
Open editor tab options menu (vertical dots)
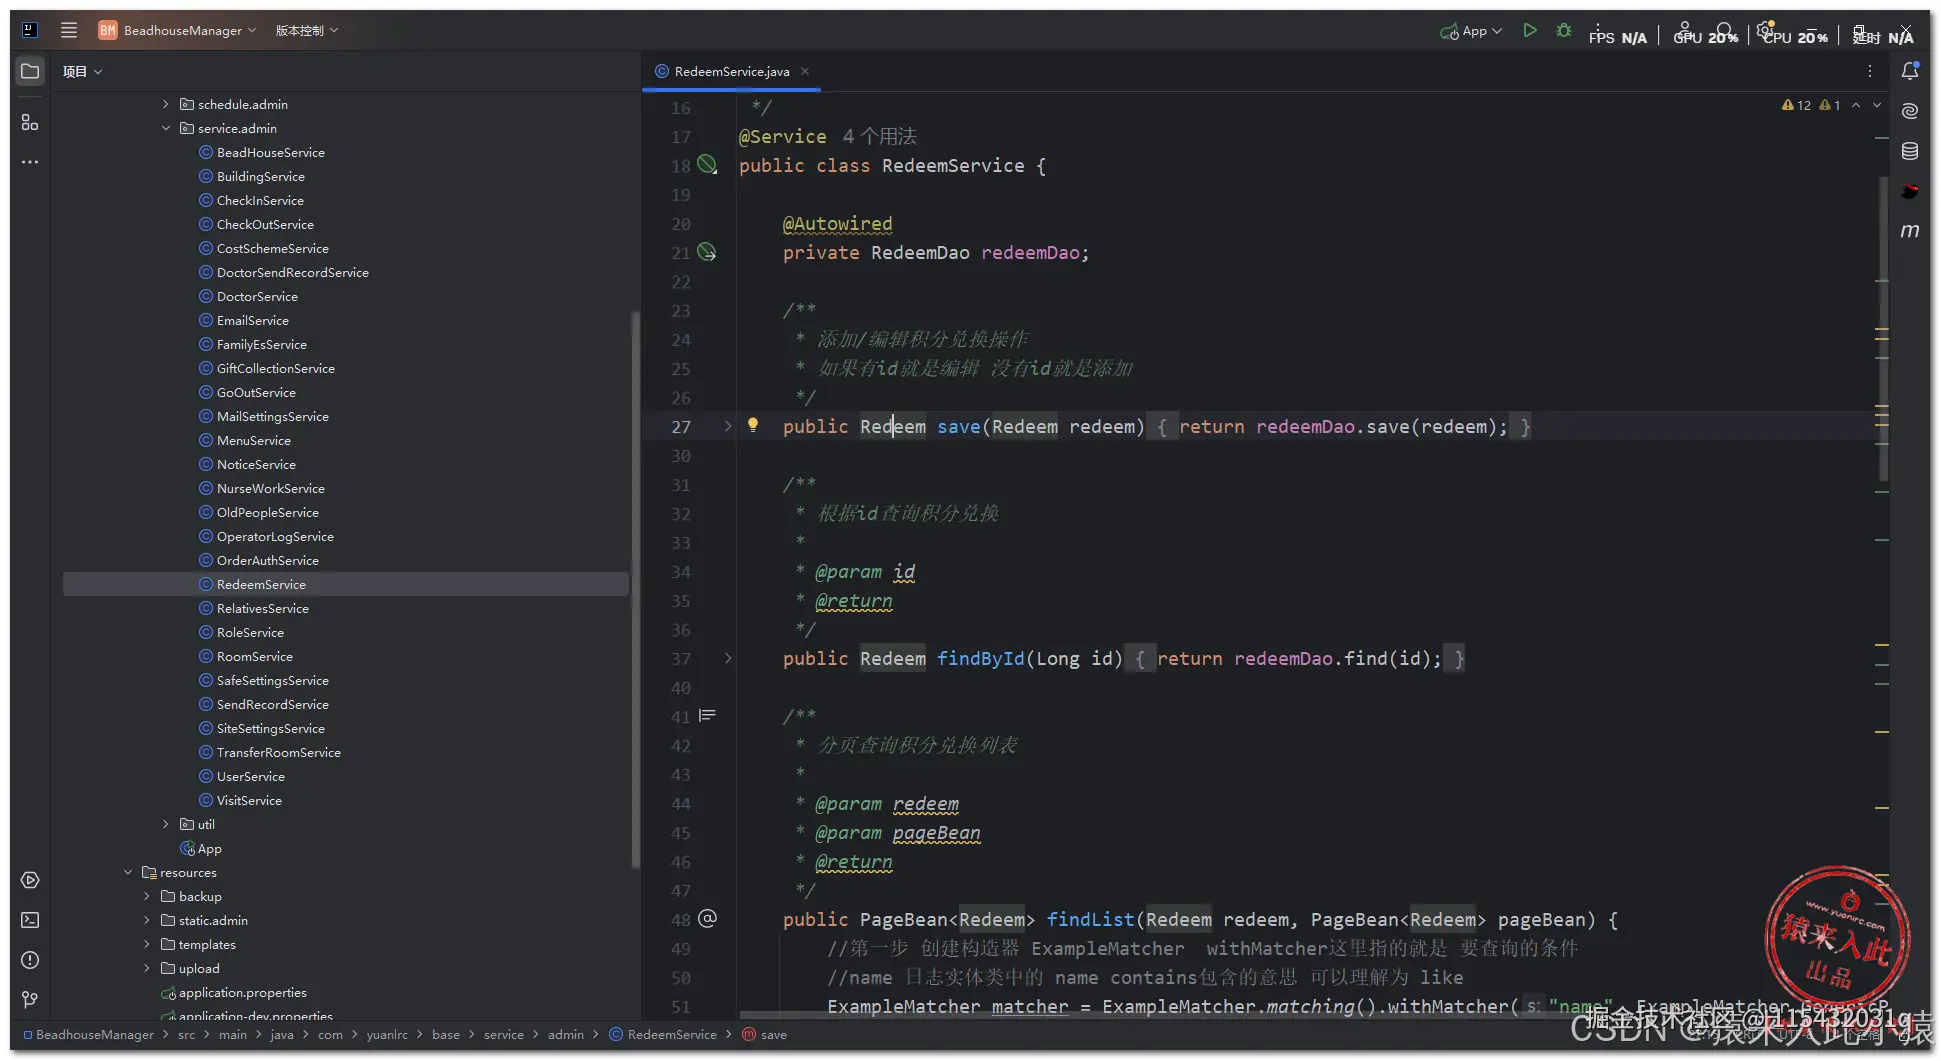[x=1869, y=71]
